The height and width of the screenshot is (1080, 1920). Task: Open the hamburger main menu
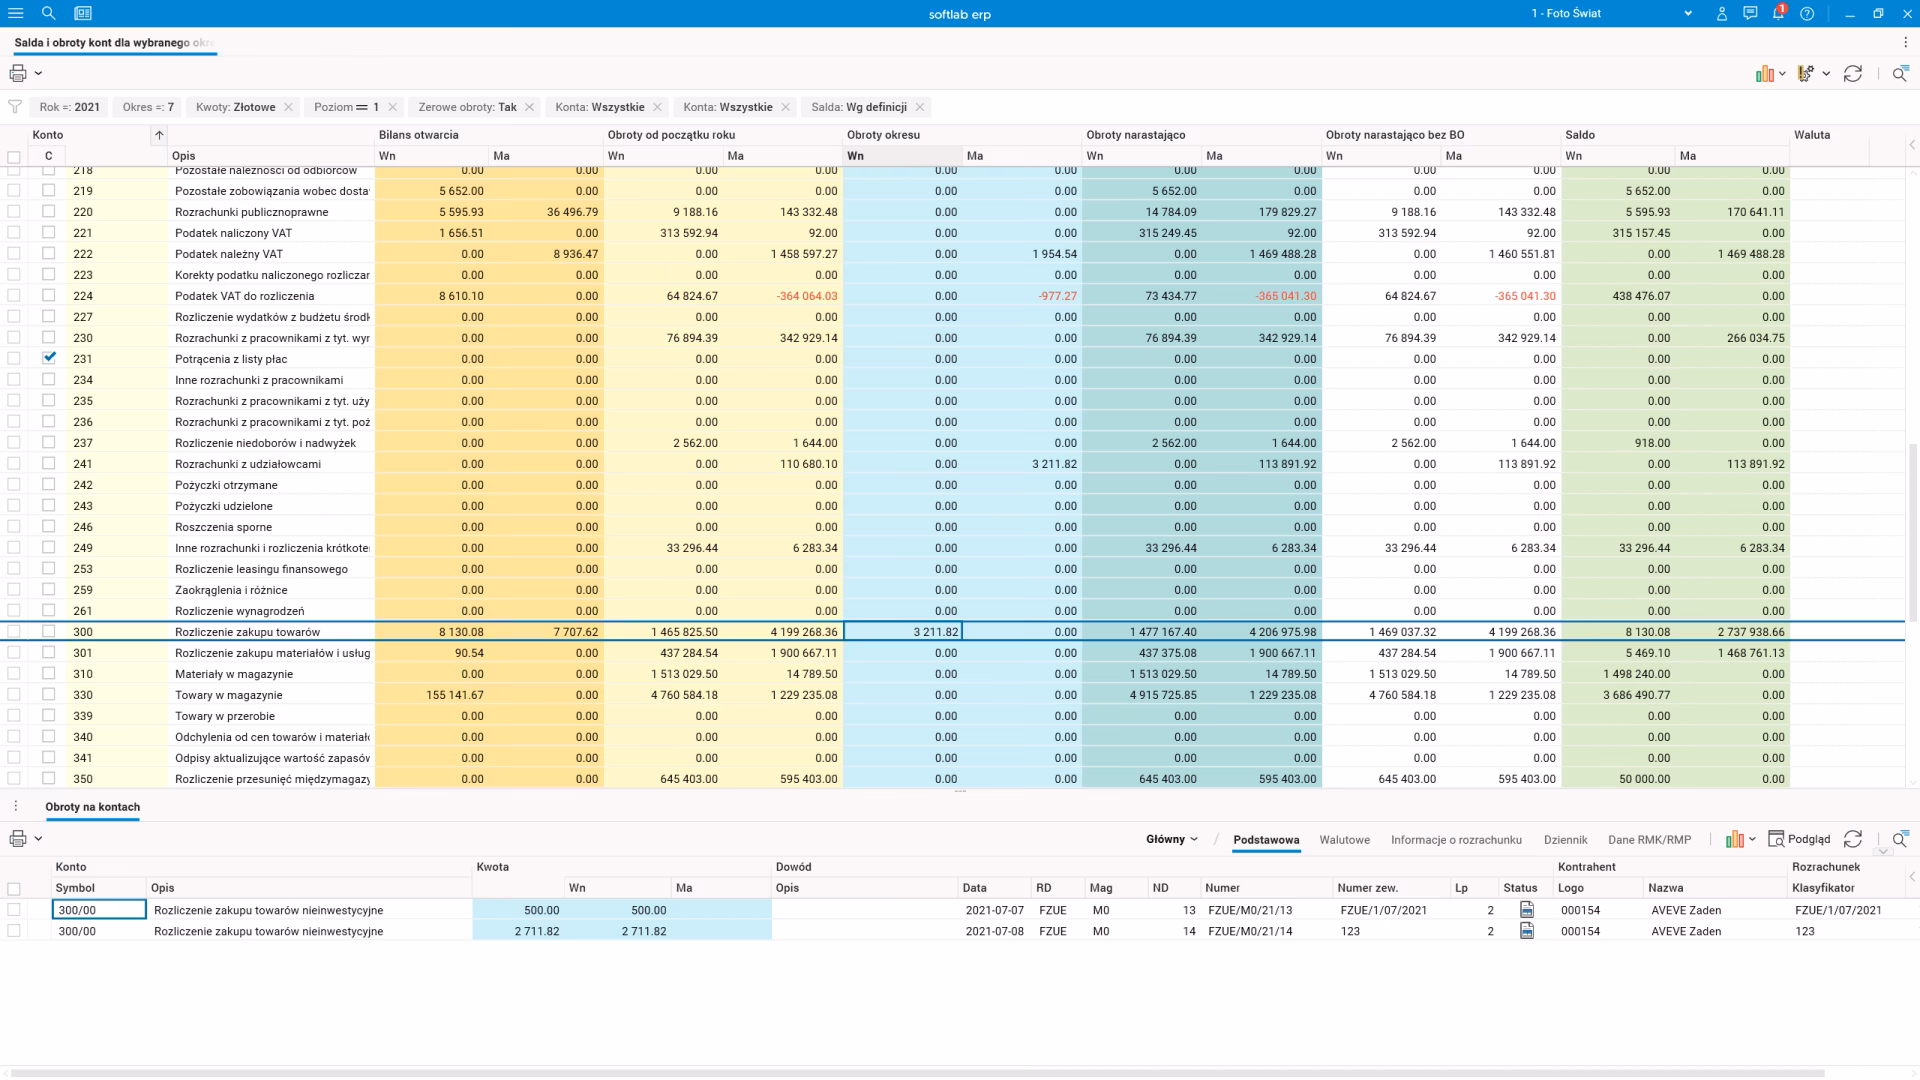tap(15, 13)
